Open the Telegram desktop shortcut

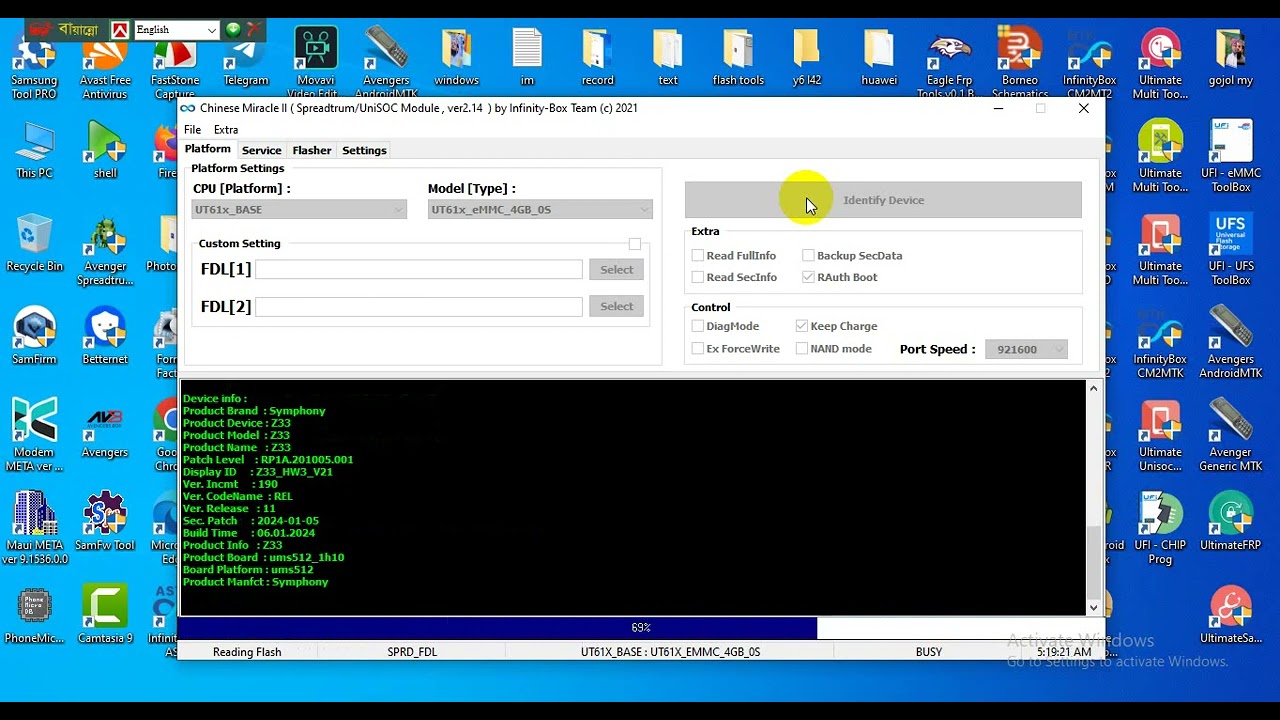point(246,60)
